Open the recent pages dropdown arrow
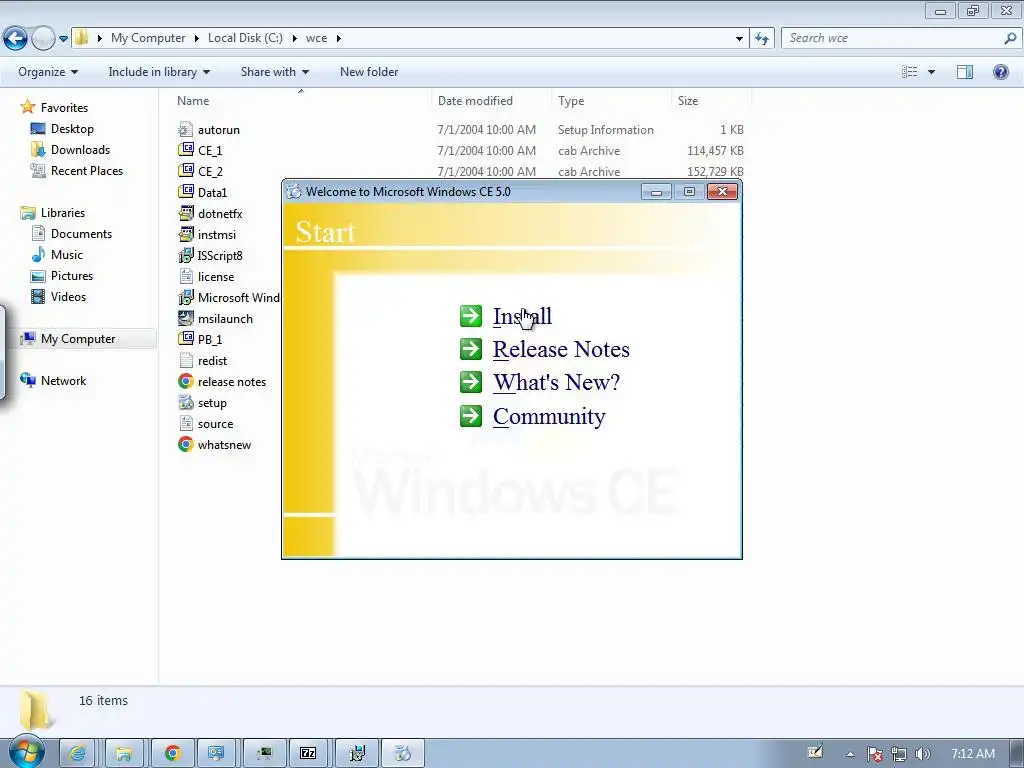This screenshot has width=1024, height=768. (63, 39)
